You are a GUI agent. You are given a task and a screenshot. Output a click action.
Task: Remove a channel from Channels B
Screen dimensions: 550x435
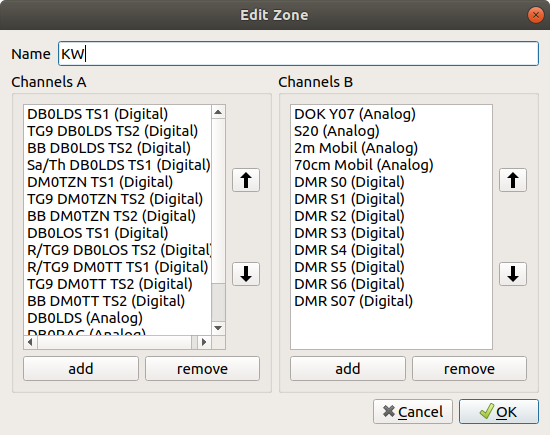coord(469,369)
